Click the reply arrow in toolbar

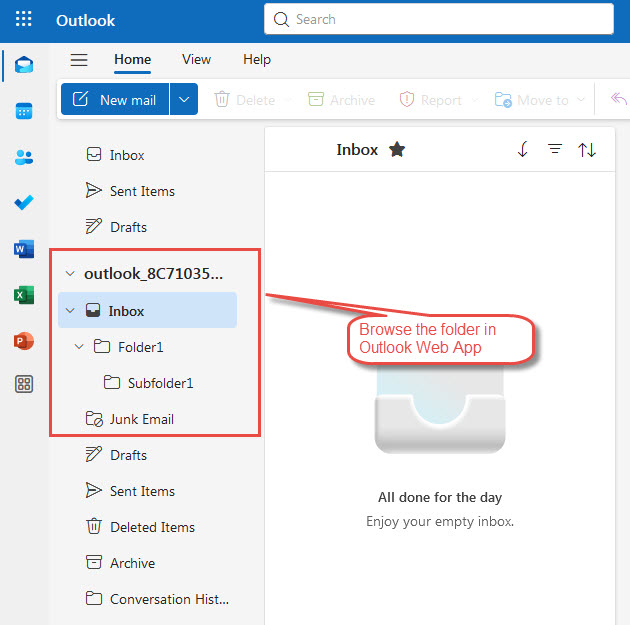pos(618,99)
